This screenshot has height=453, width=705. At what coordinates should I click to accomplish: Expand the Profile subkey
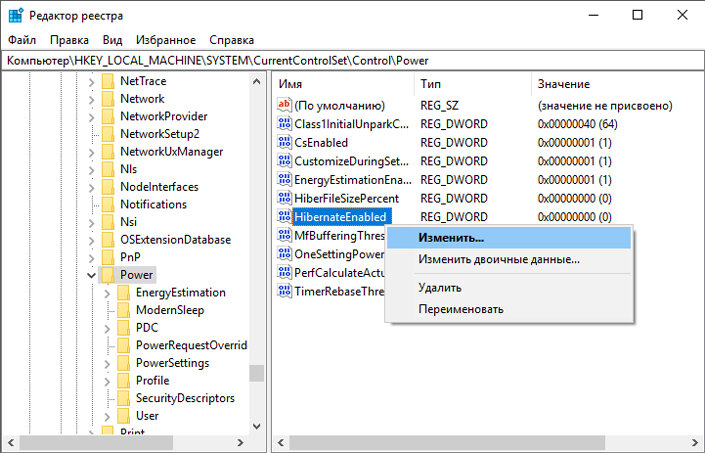107,381
